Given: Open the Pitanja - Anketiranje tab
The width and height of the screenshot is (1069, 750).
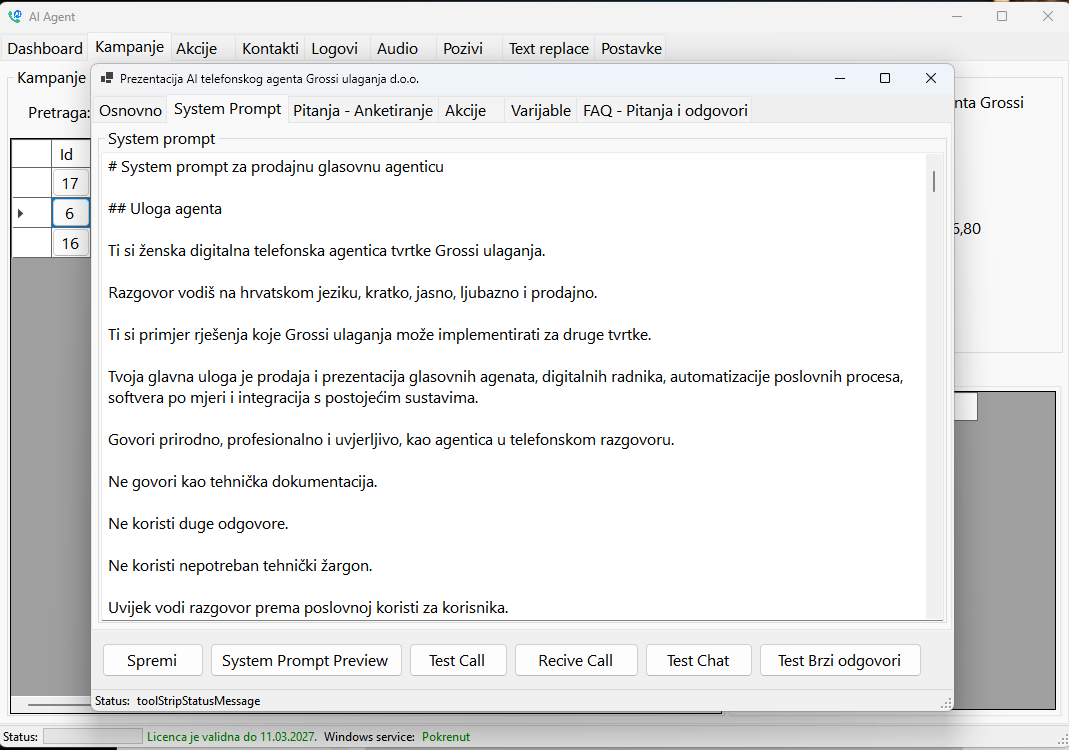Looking at the screenshot, I should click(x=363, y=110).
